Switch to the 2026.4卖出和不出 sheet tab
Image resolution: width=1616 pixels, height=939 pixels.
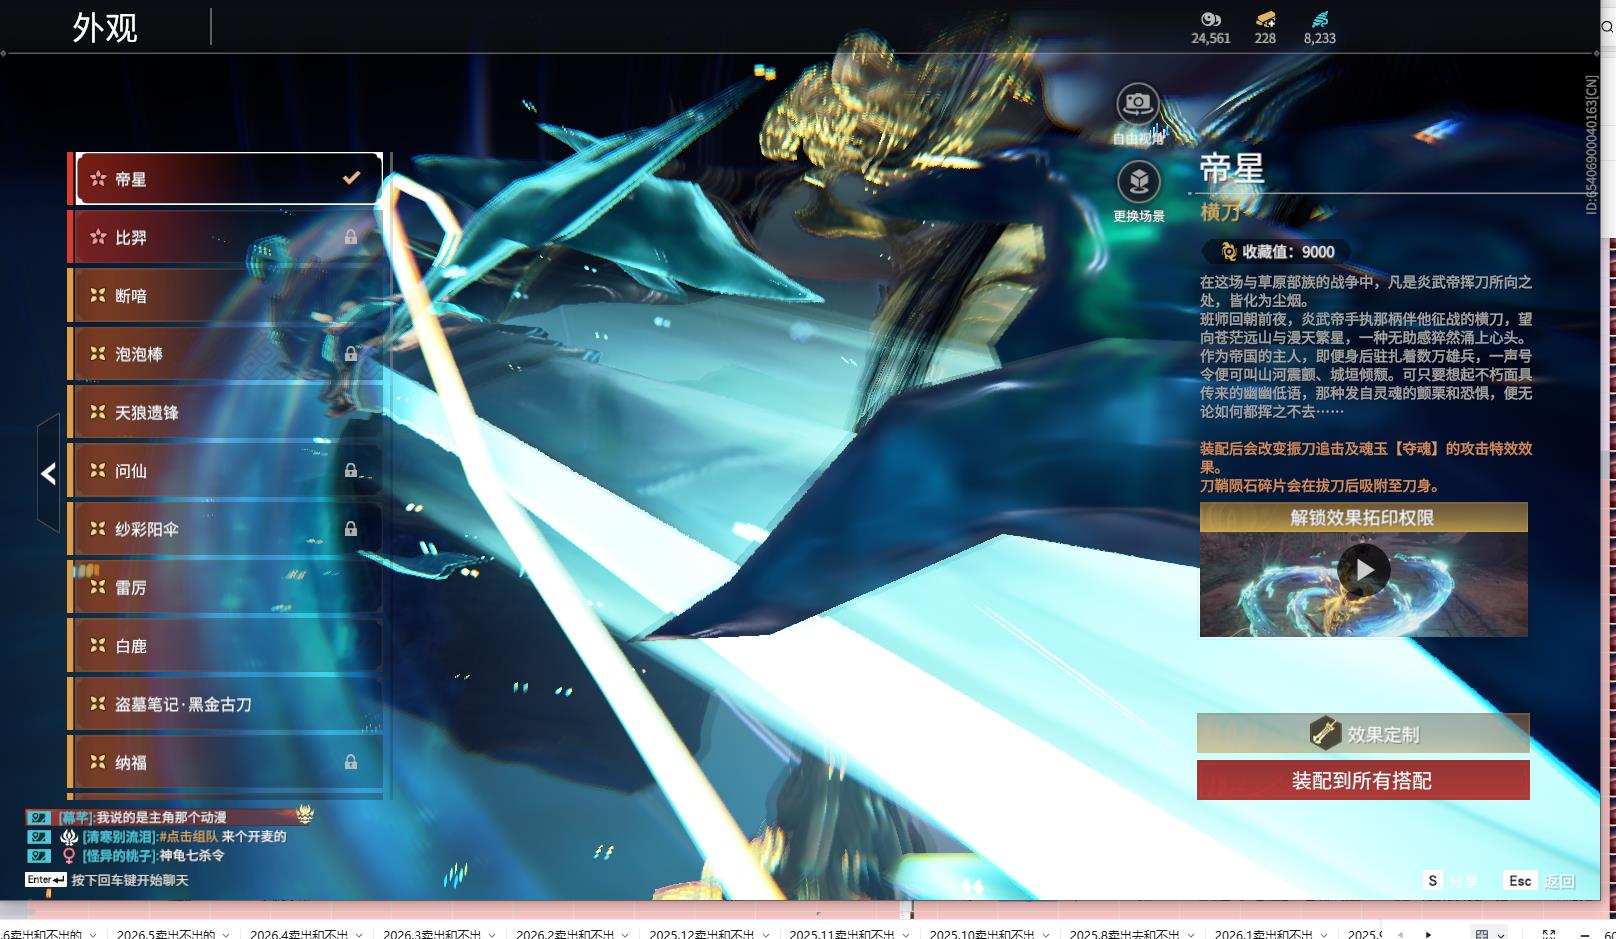pyautogui.click(x=299, y=934)
